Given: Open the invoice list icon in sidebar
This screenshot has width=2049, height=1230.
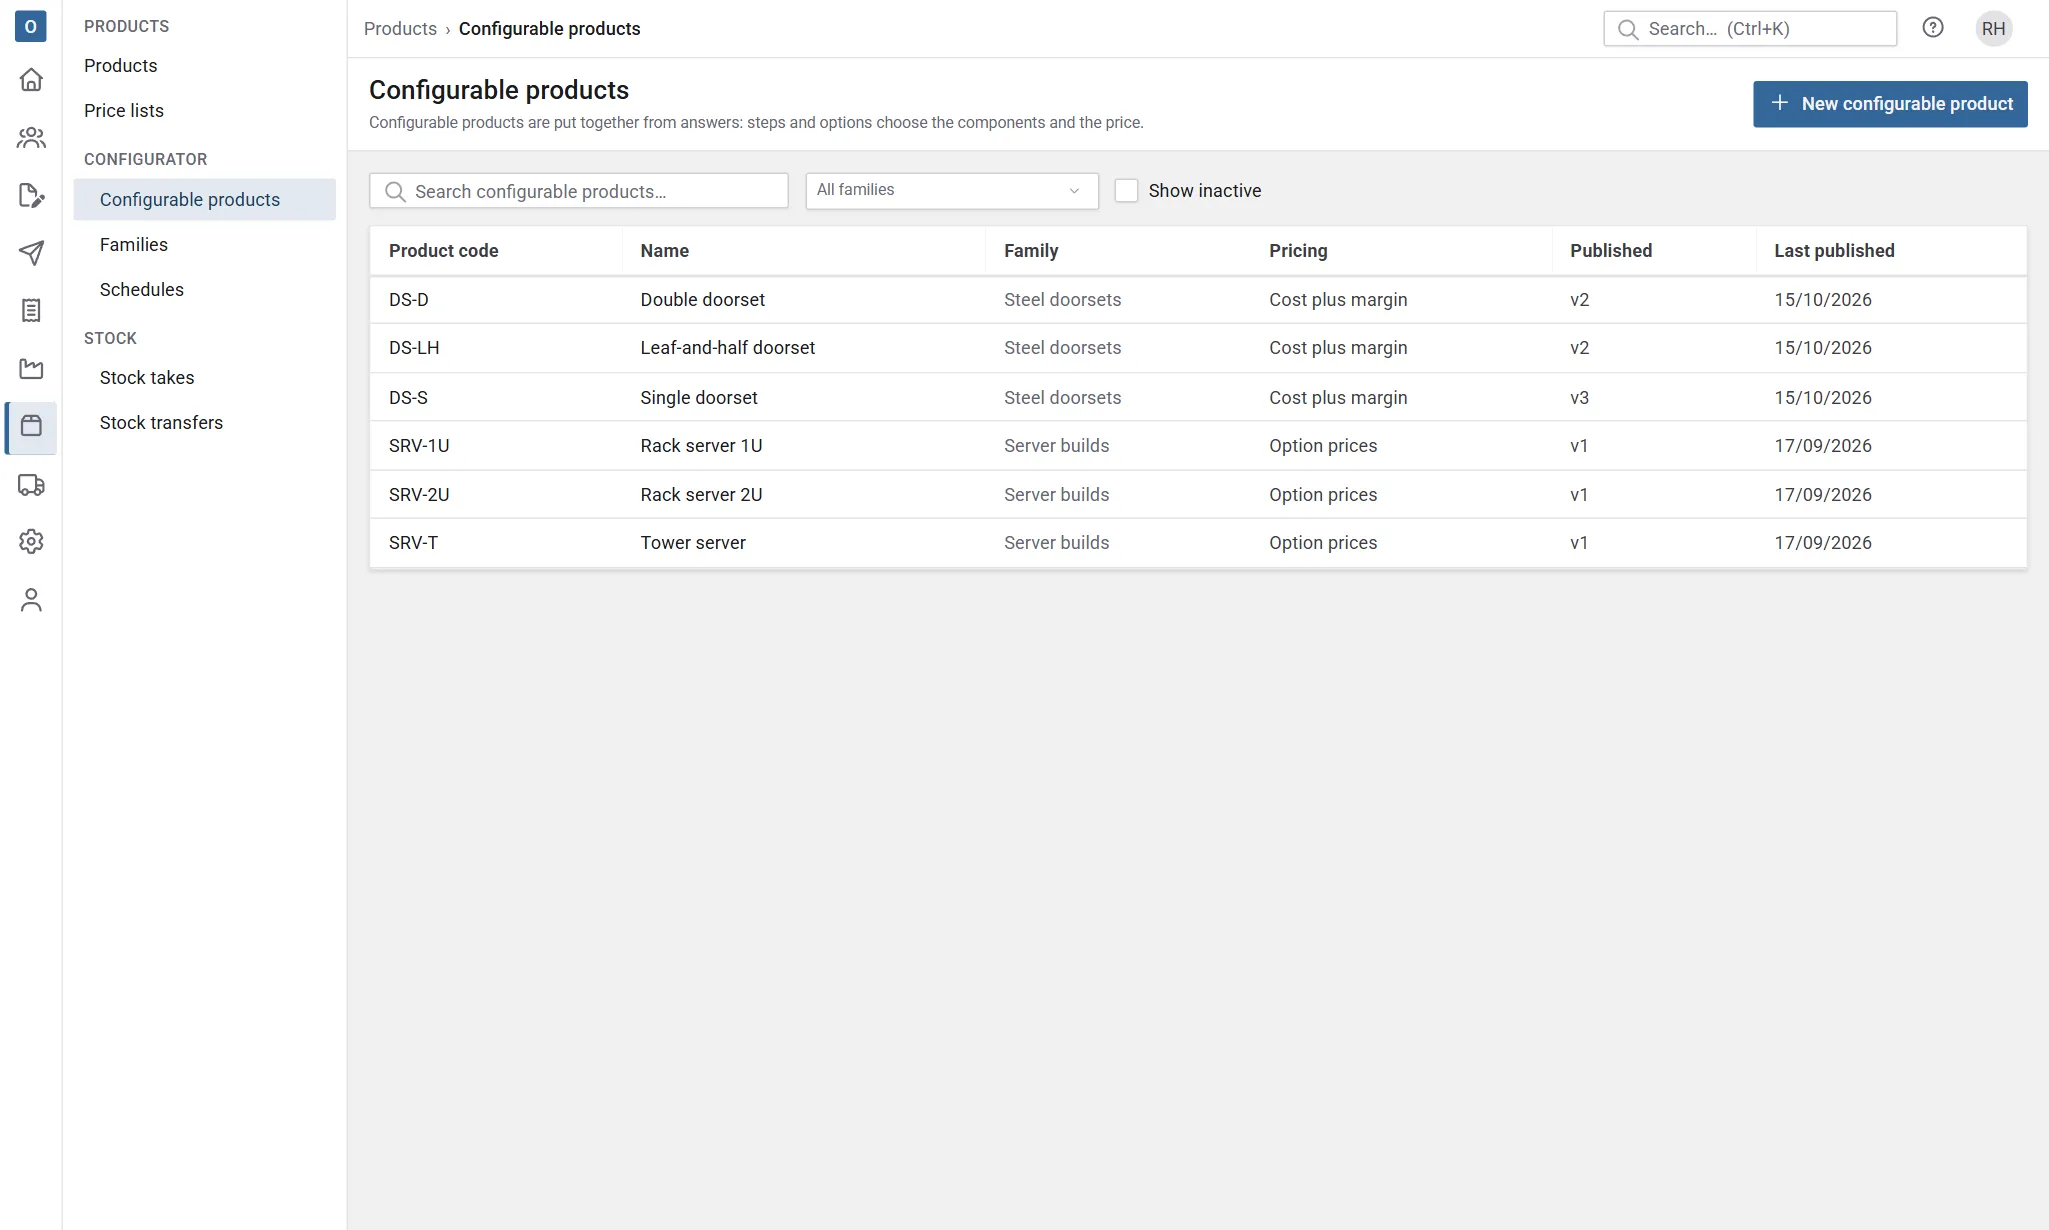Looking at the screenshot, I should [31, 311].
